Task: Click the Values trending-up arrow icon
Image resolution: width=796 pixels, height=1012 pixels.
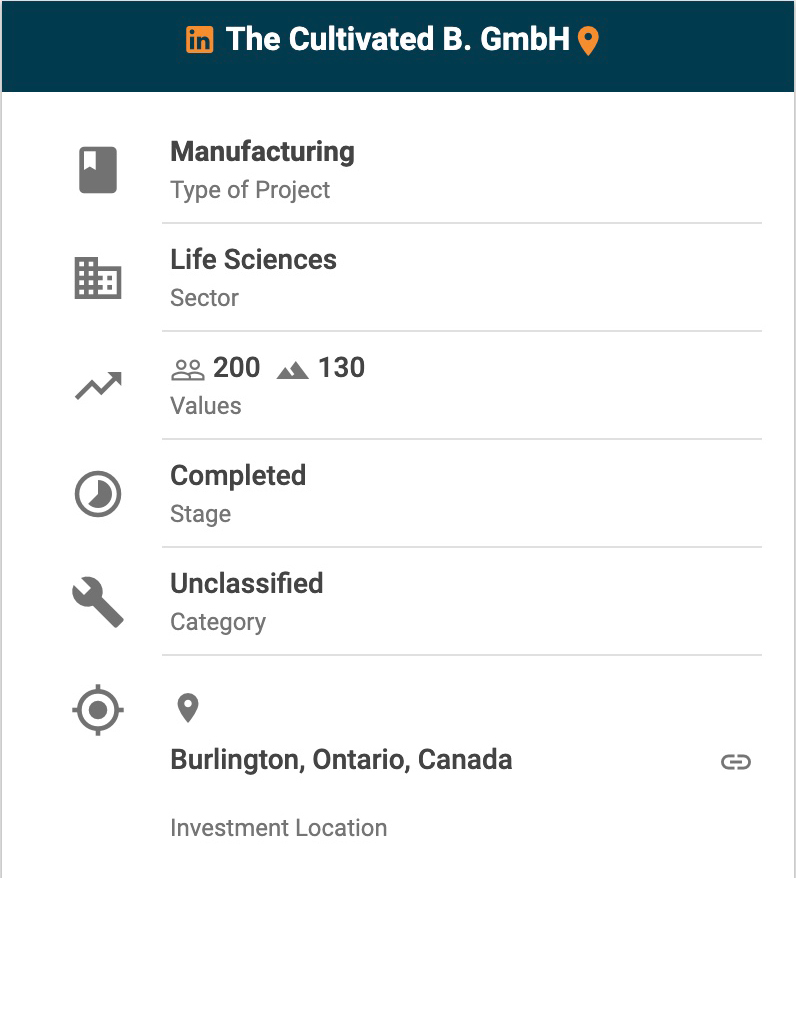Action: (98, 386)
